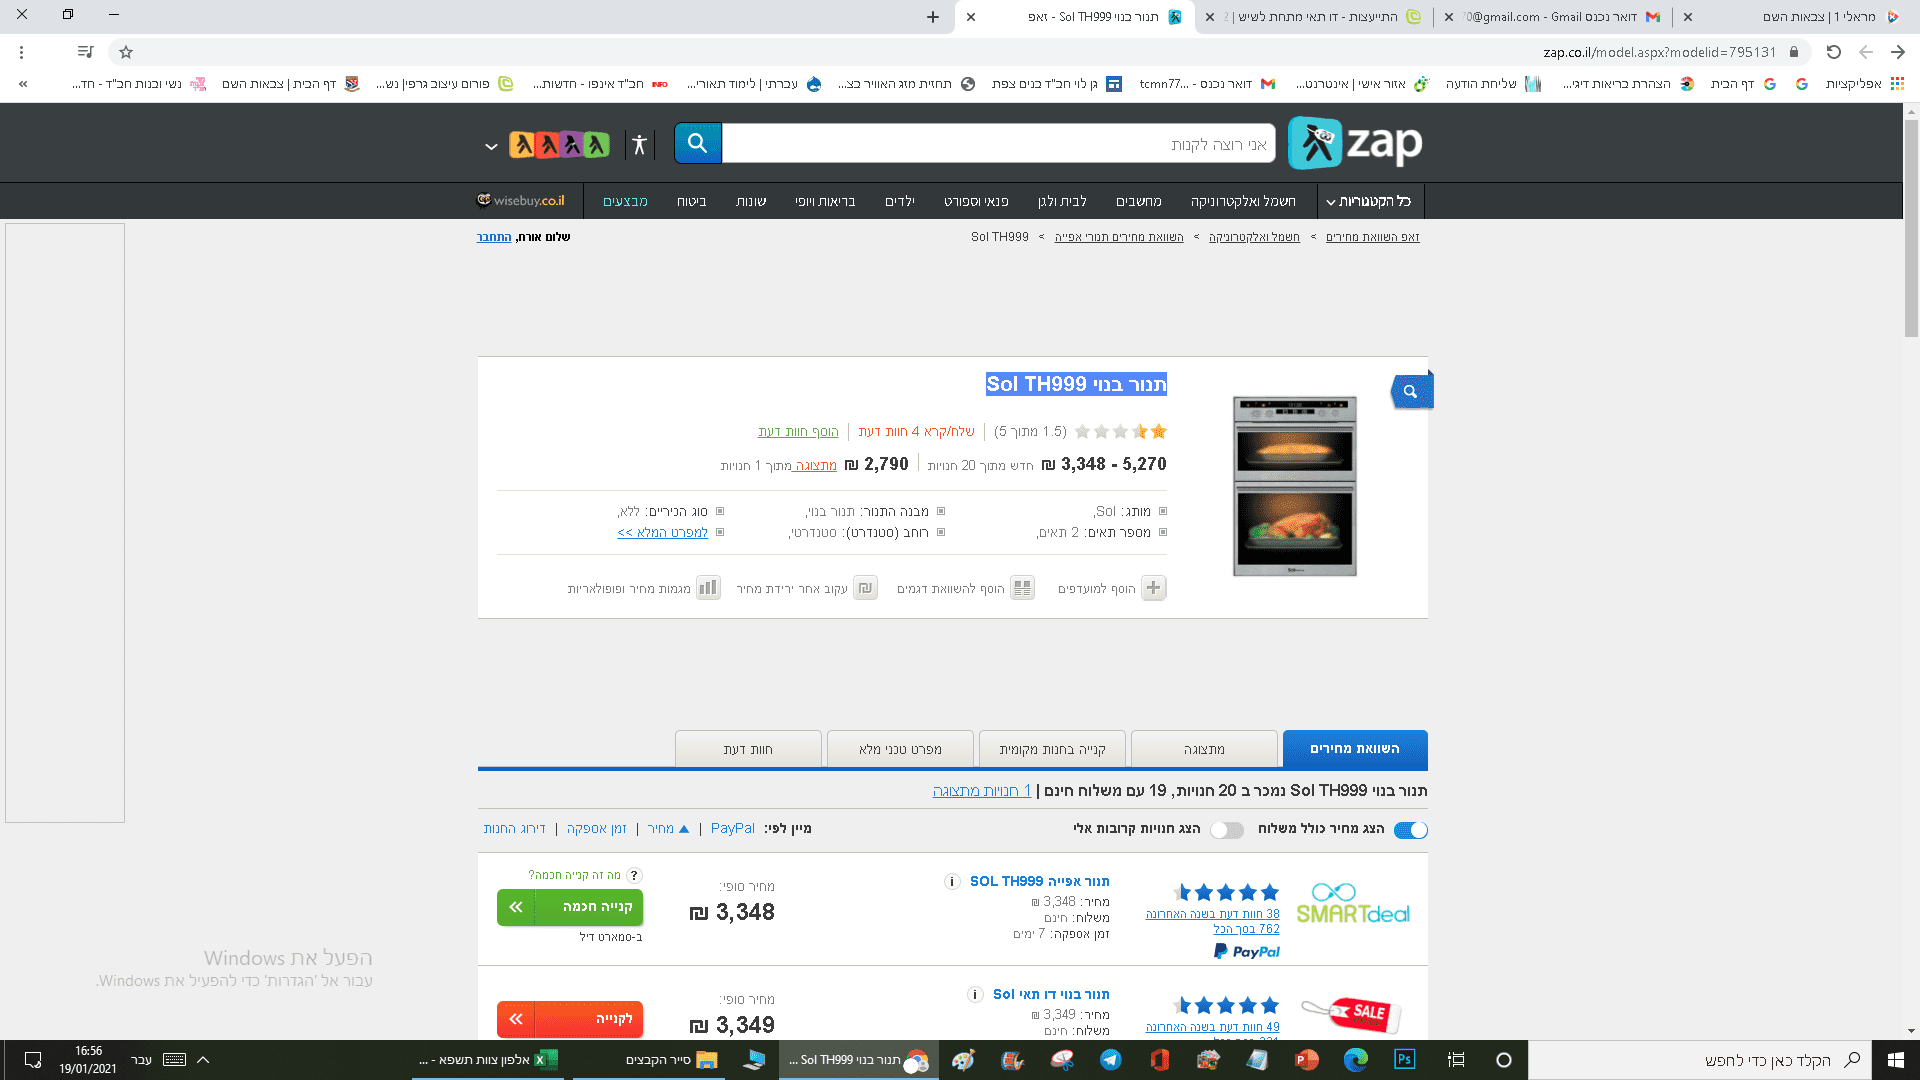Click the zap logo

pyautogui.click(x=1355, y=143)
